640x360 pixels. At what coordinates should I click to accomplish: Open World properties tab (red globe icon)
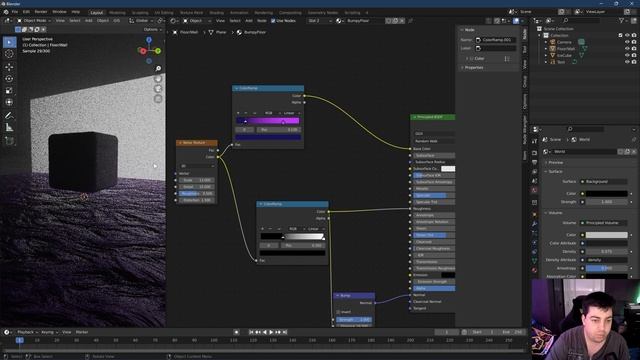click(x=534, y=190)
